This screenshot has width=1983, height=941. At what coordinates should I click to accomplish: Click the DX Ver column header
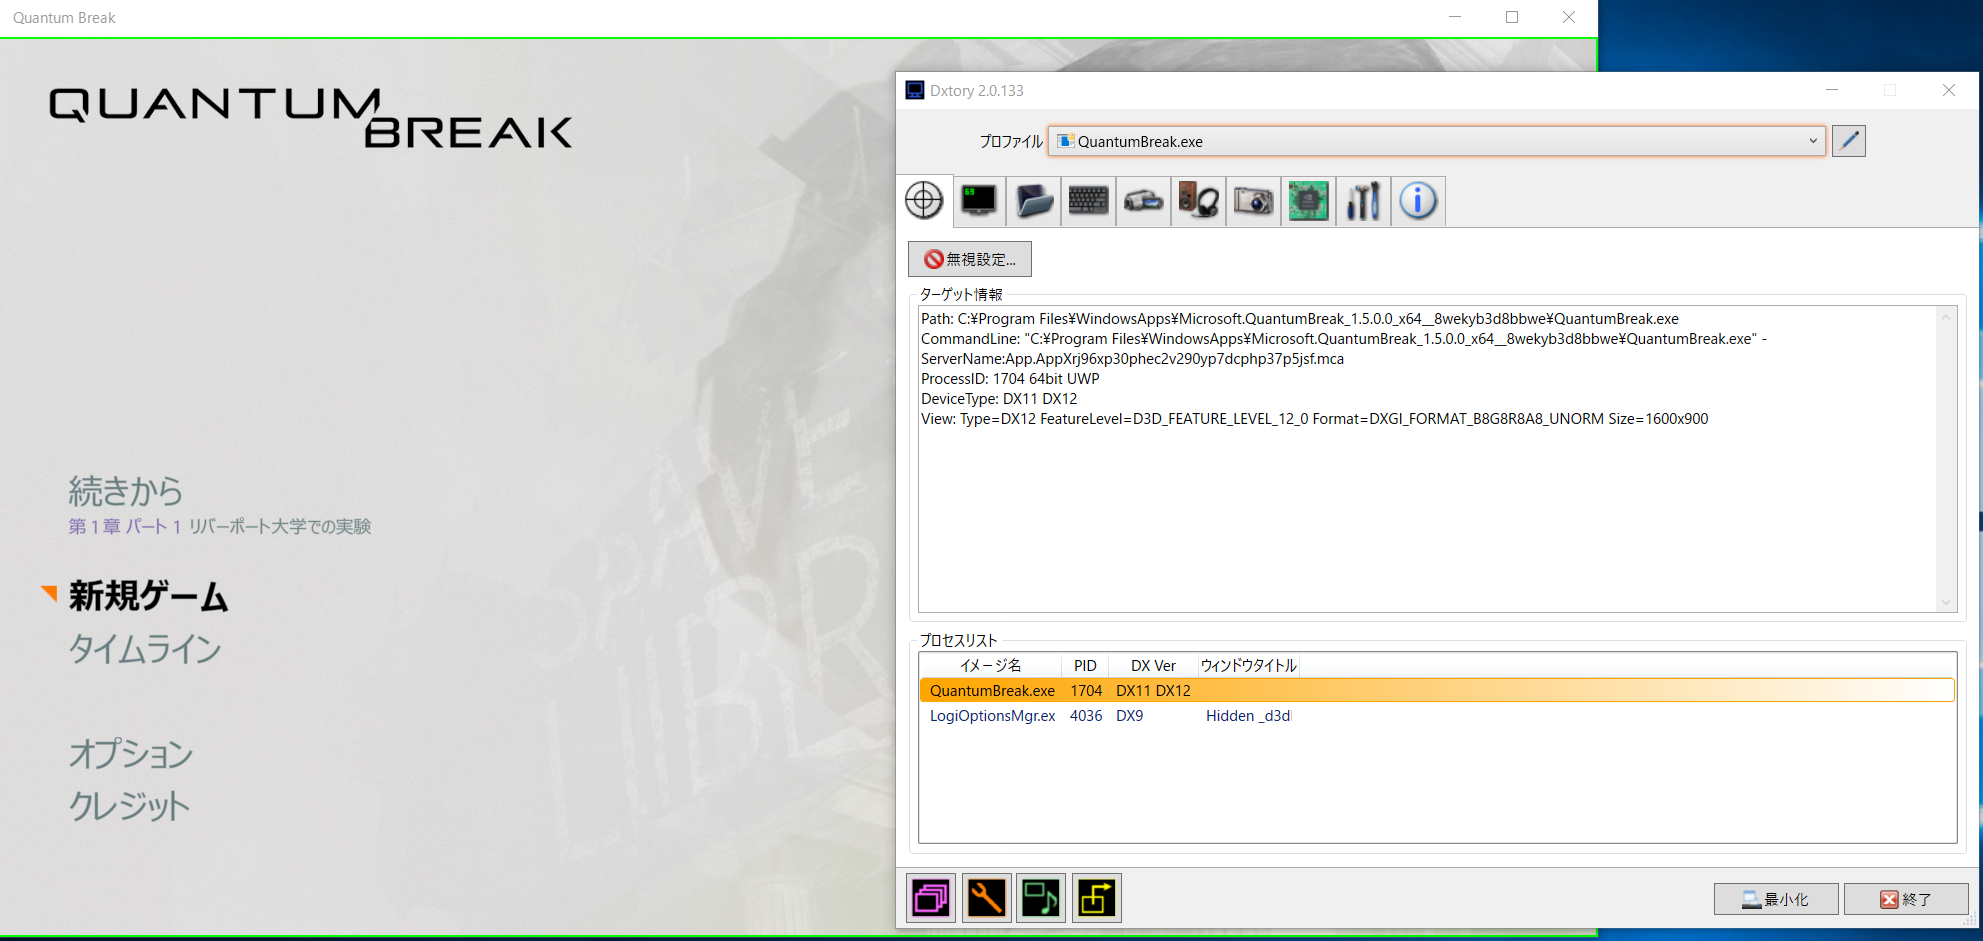point(1153,665)
